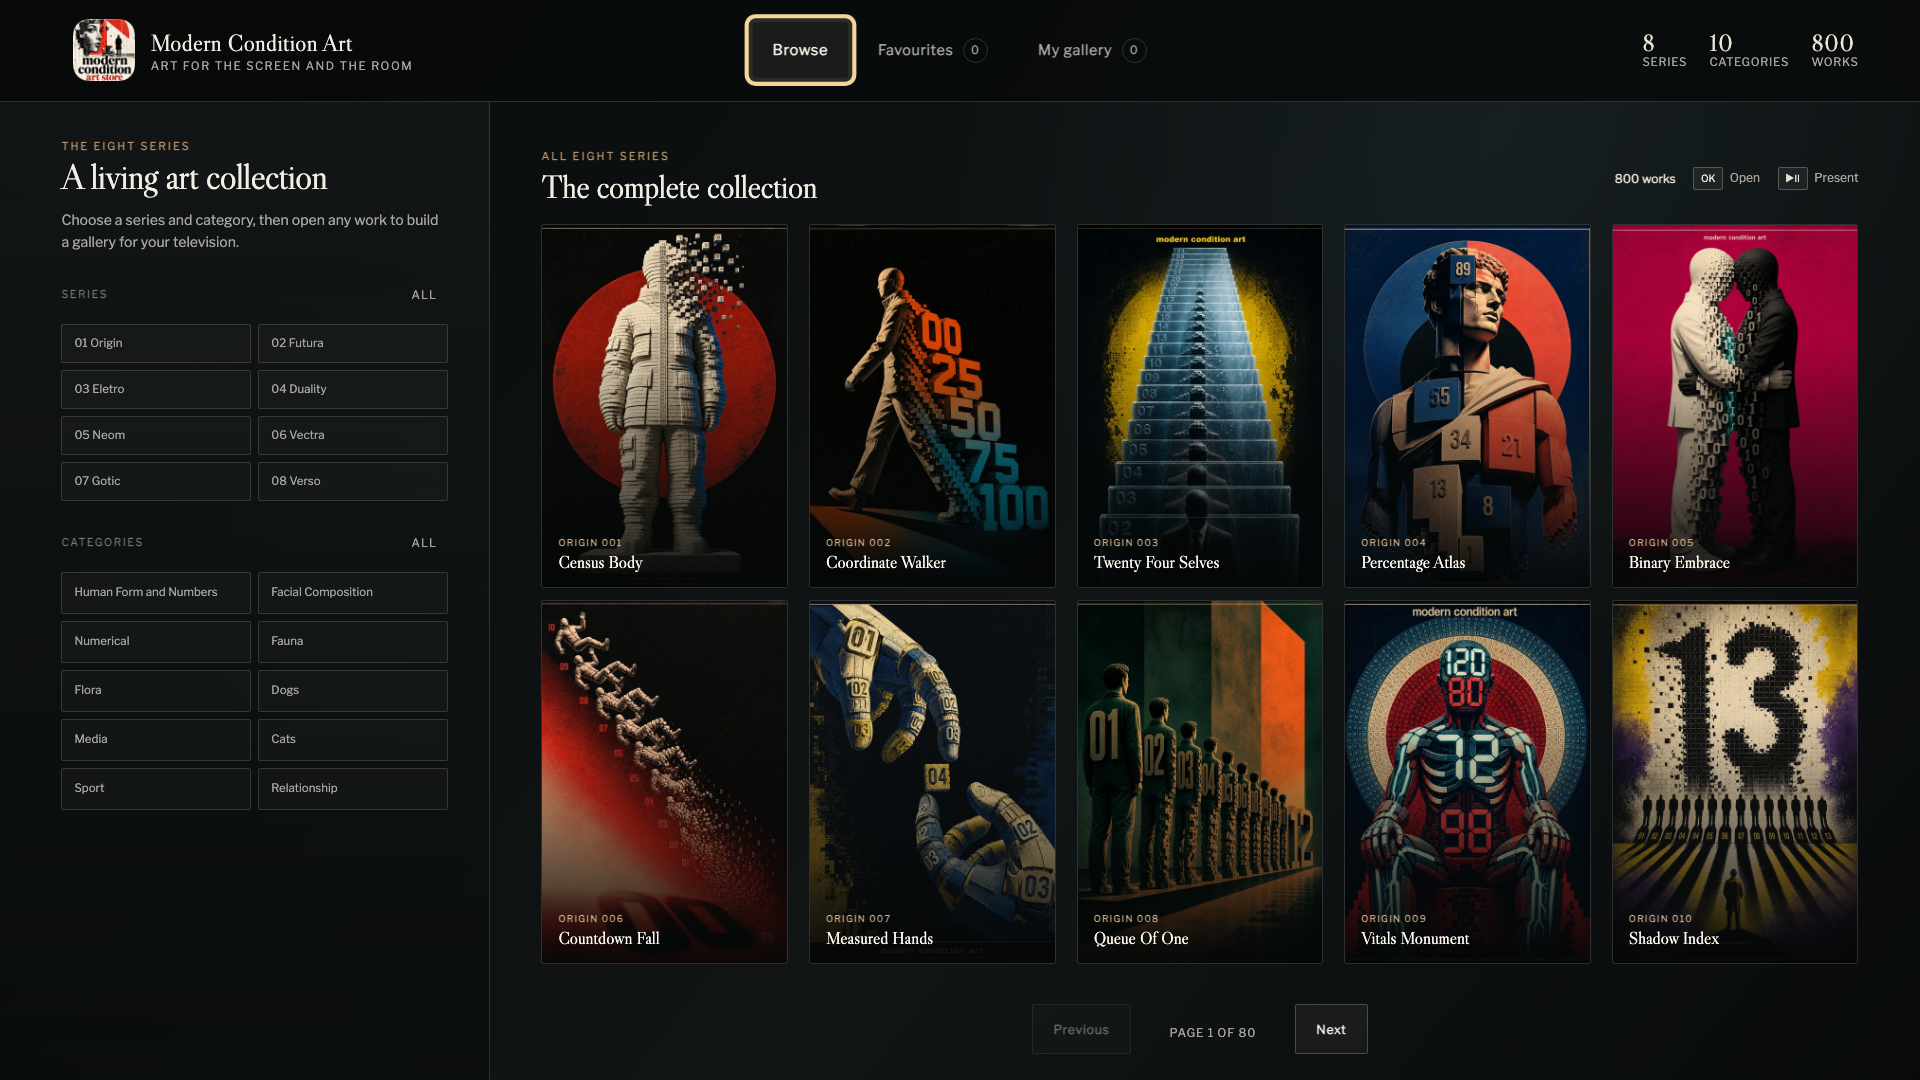The width and height of the screenshot is (1920, 1080).
Task: Select the 06 Vectra series filter
Action: coord(353,435)
